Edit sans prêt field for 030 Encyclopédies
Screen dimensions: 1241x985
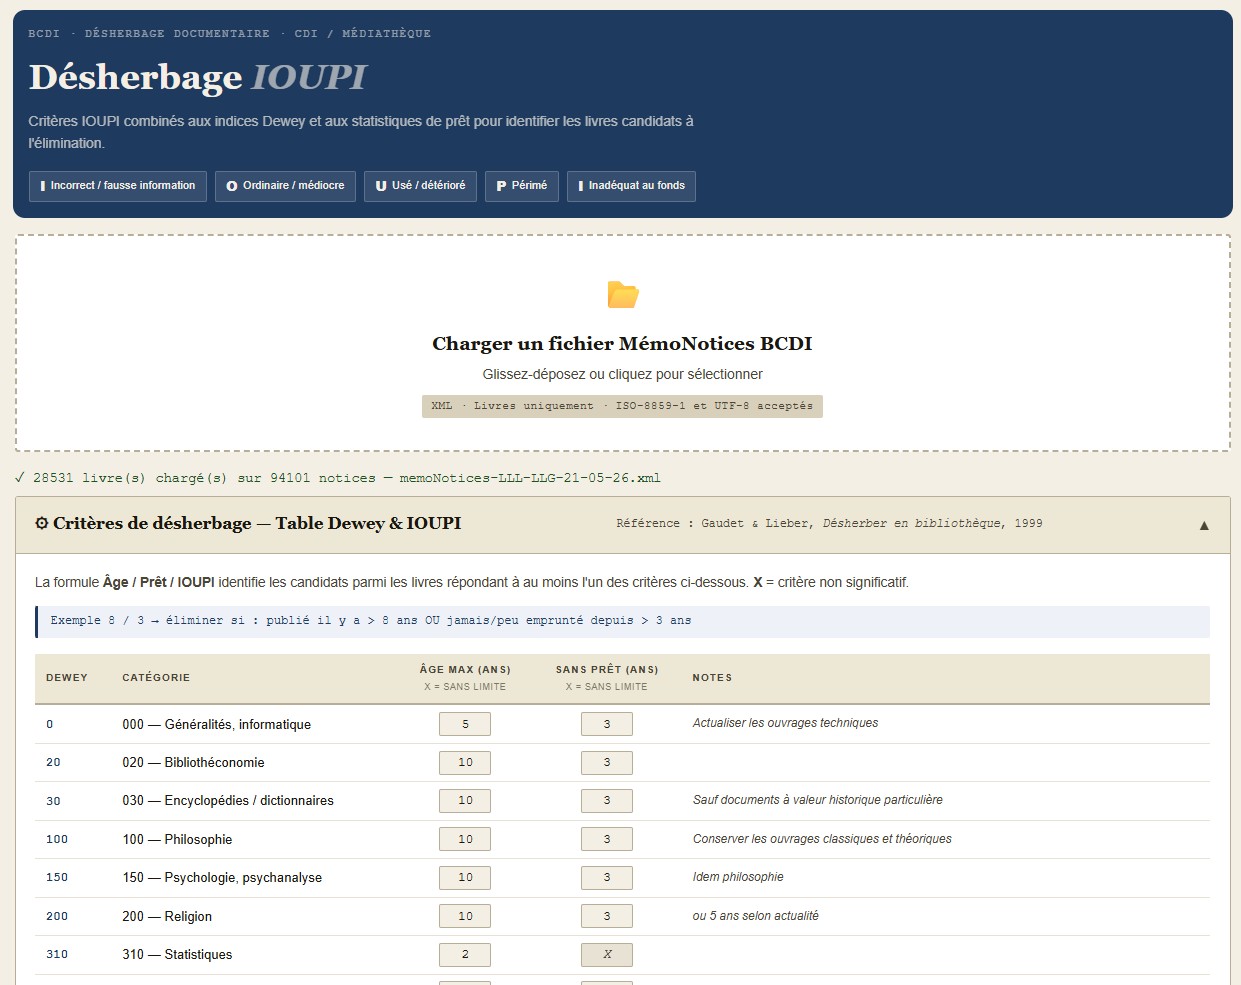607,801
